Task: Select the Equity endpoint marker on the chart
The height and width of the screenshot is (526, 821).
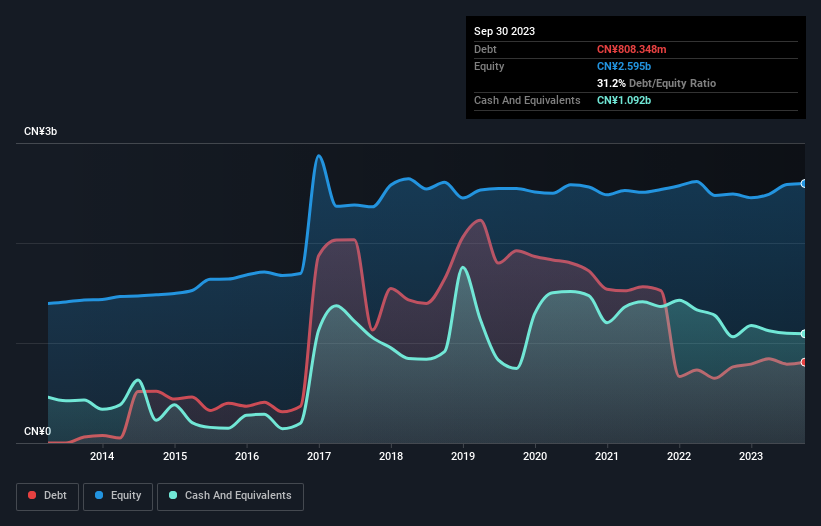Action: (804, 184)
